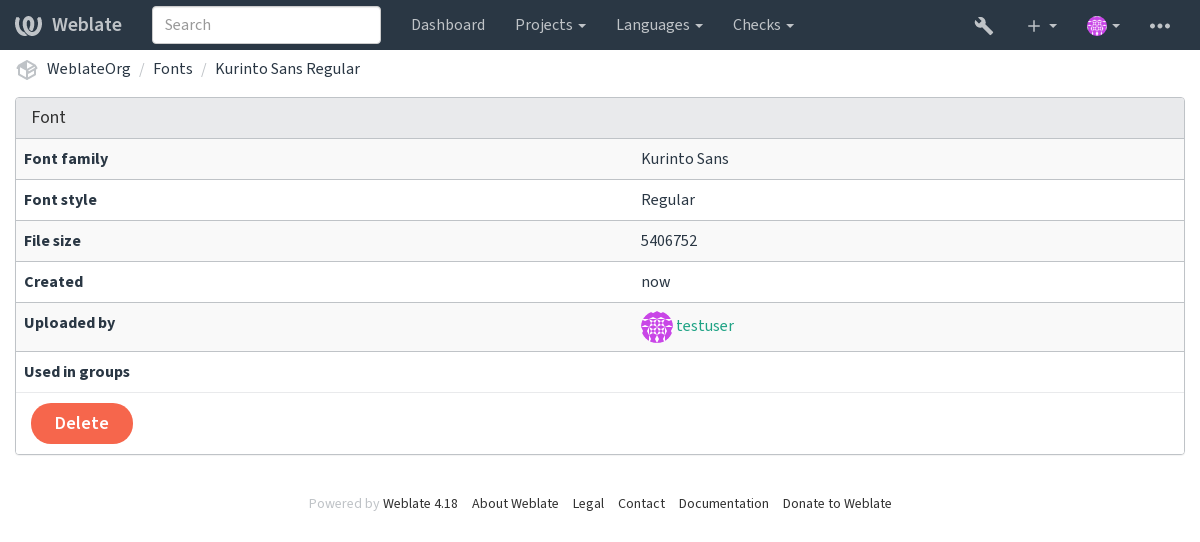Click the 'Used in groups' label
Screen dimensions: 1200x542
point(77,372)
